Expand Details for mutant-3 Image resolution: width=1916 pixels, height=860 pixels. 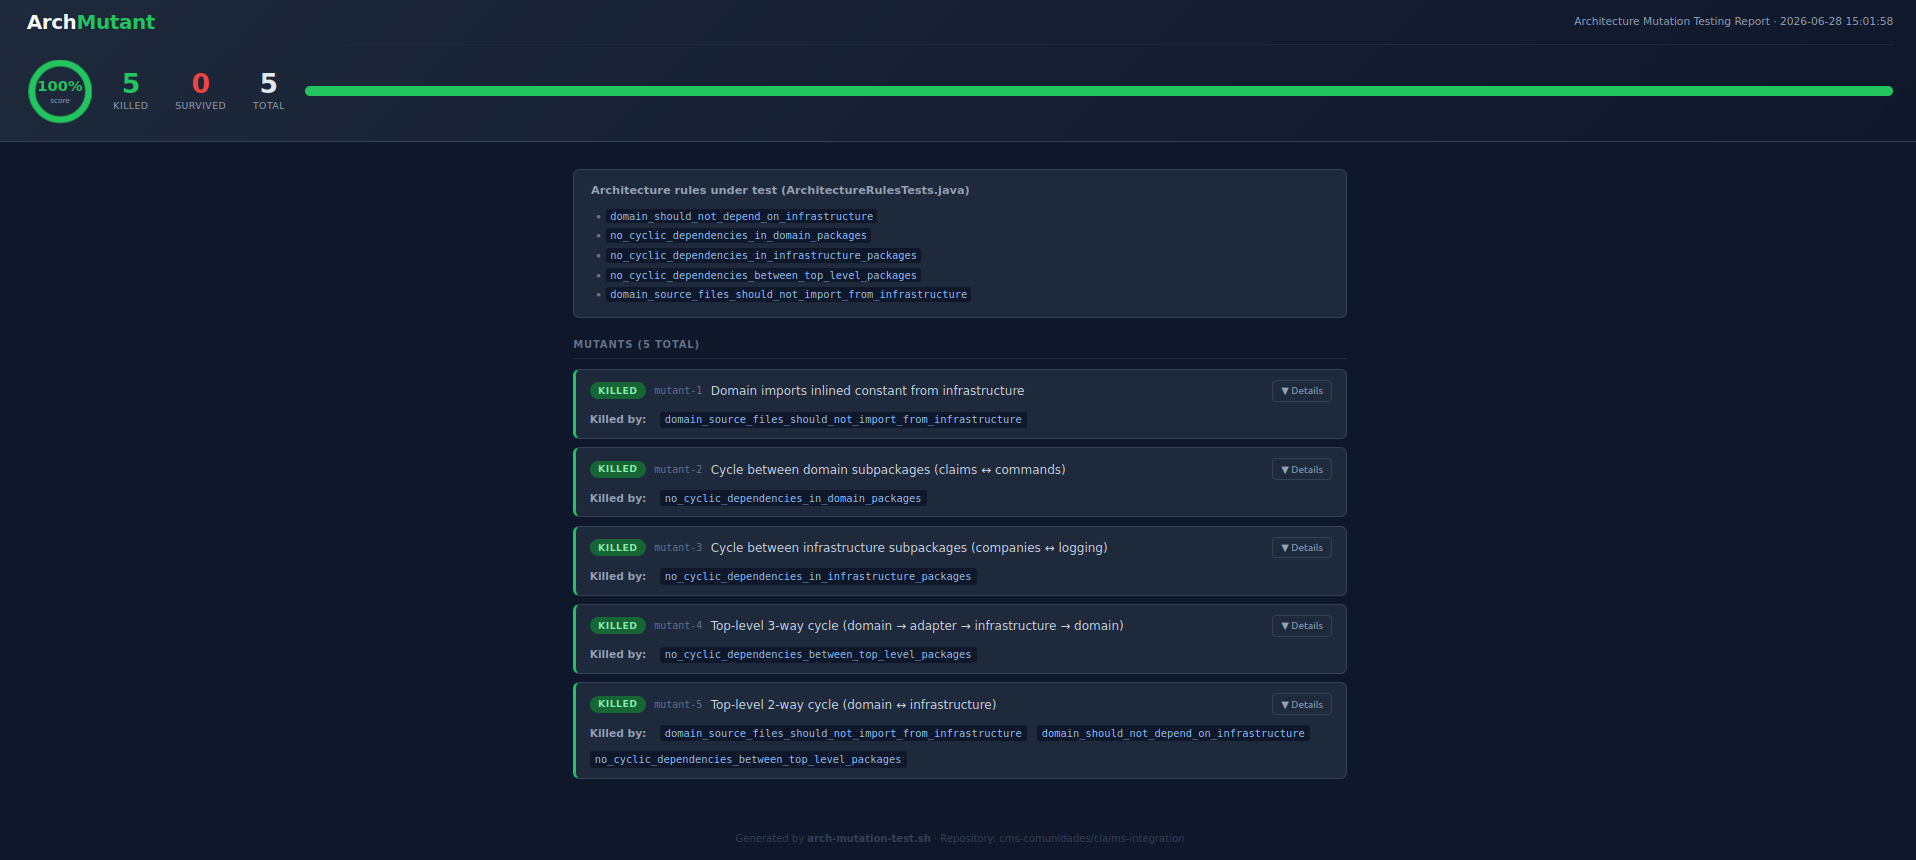[x=1301, y=548]
